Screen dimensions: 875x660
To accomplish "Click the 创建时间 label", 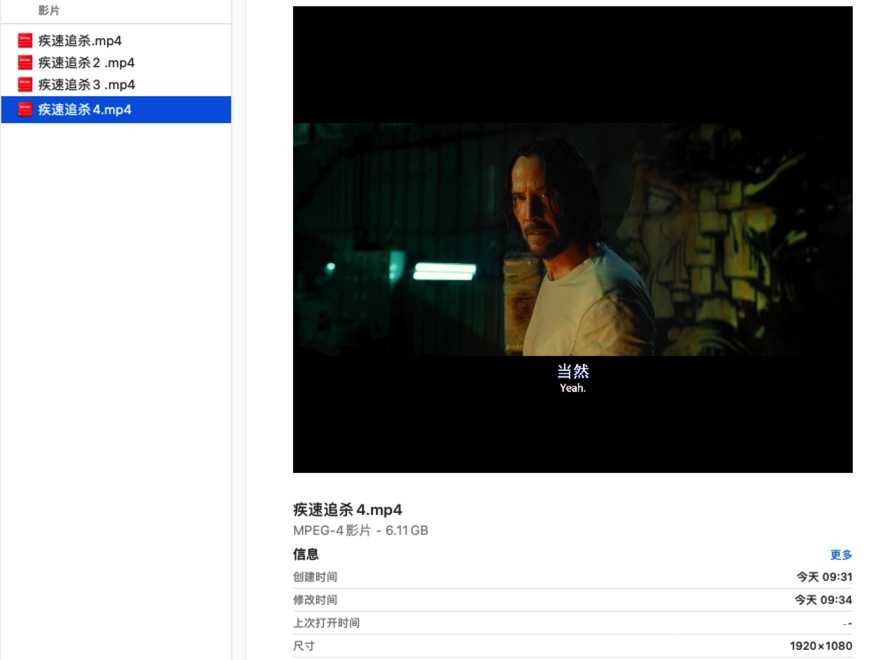I will [x=315, y=577].
